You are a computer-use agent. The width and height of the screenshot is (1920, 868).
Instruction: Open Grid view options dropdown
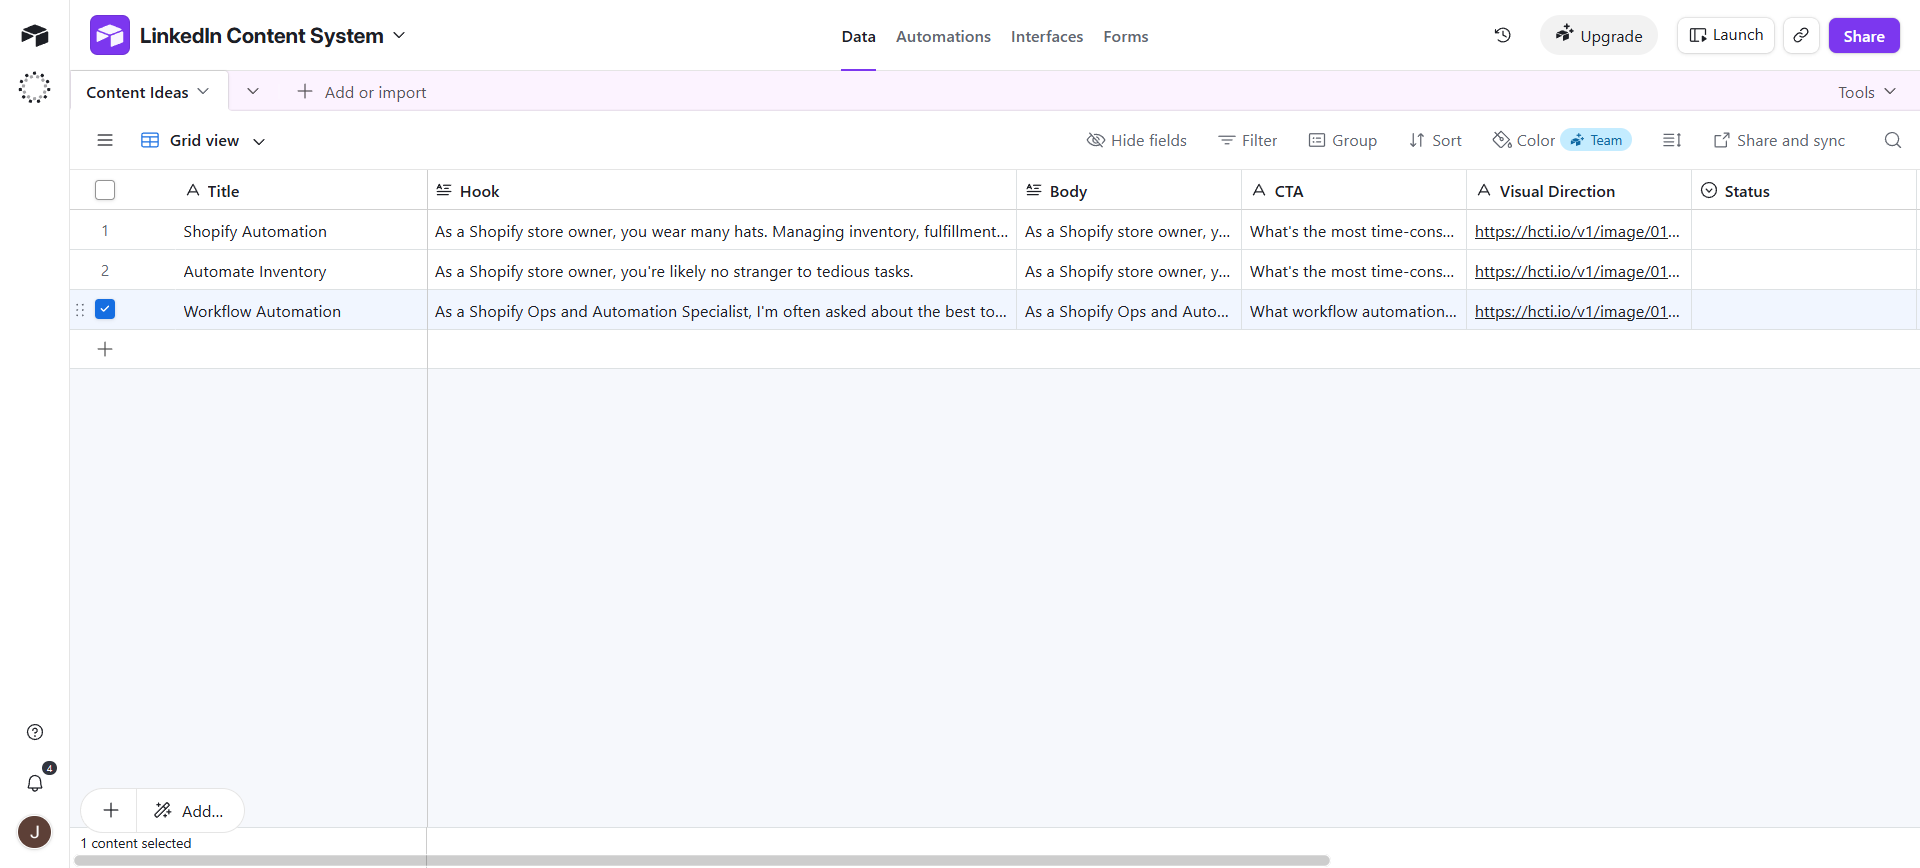pos(259,141)
